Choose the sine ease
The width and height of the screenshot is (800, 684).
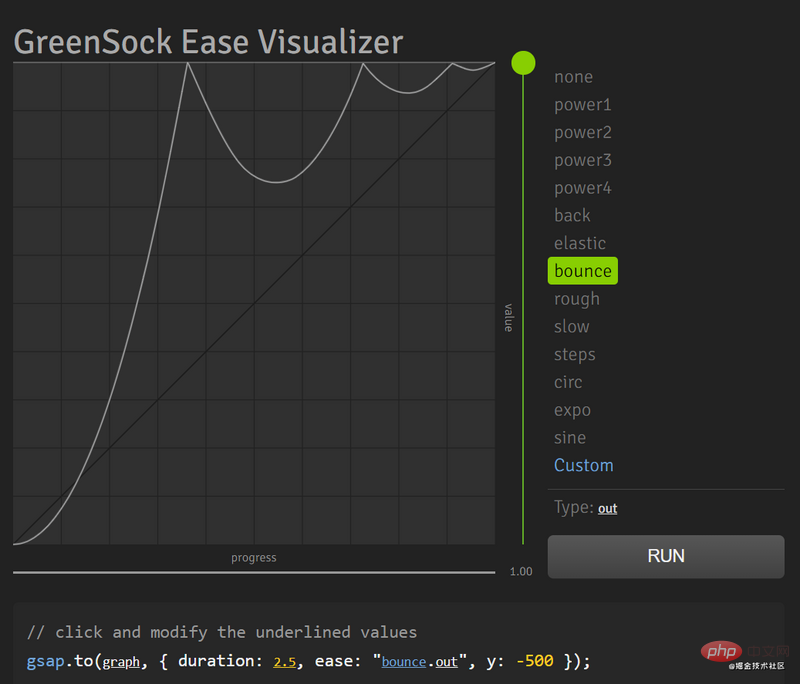coord(570,438)
